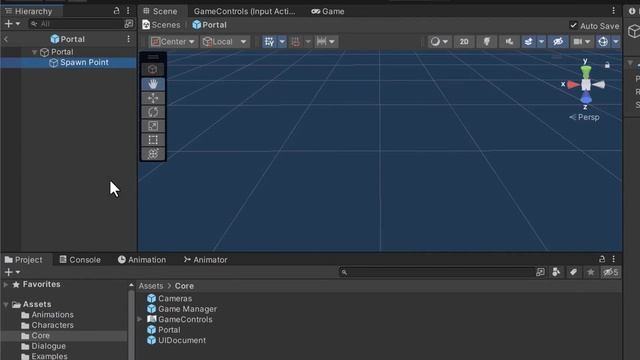This screenshot has height=360, width=640.
Task: Click Portal breadcrumb in Scene header
Action: tap(209, 25)
